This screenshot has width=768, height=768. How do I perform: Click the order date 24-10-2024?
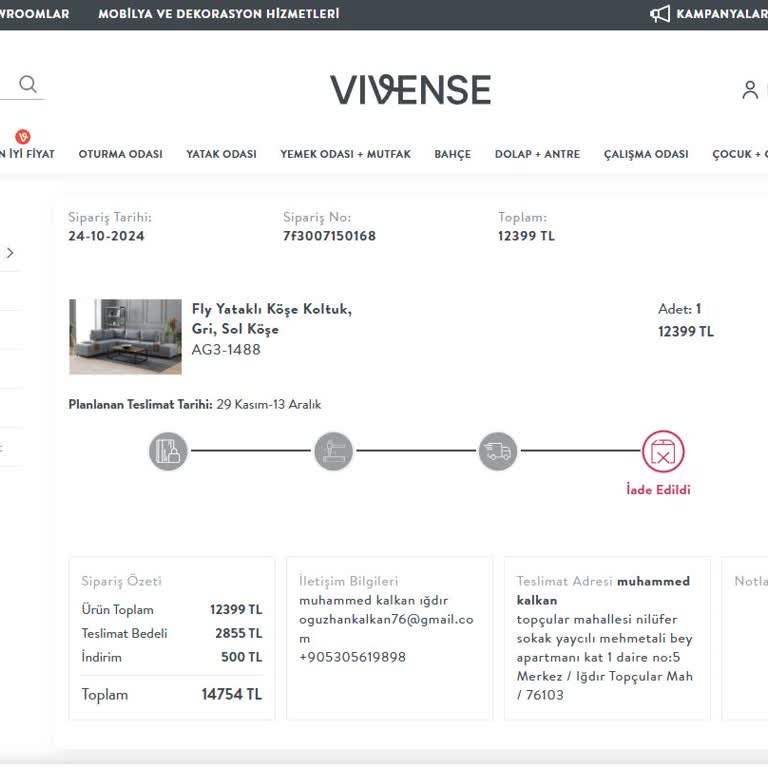tap(106, 236)
